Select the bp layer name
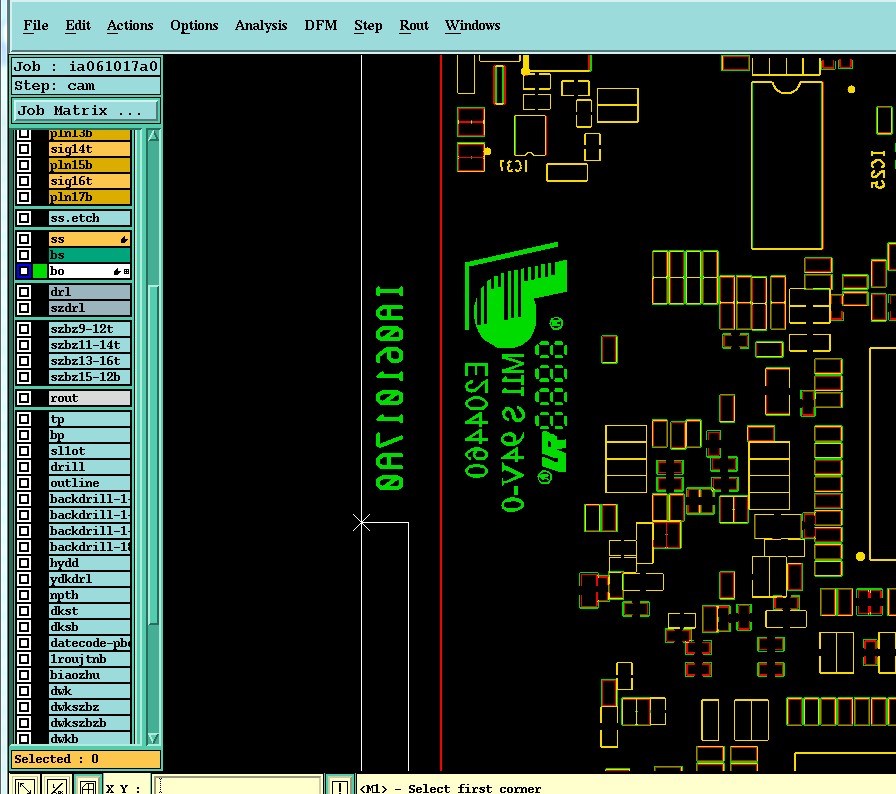896x794 pixels. point(90,435)
